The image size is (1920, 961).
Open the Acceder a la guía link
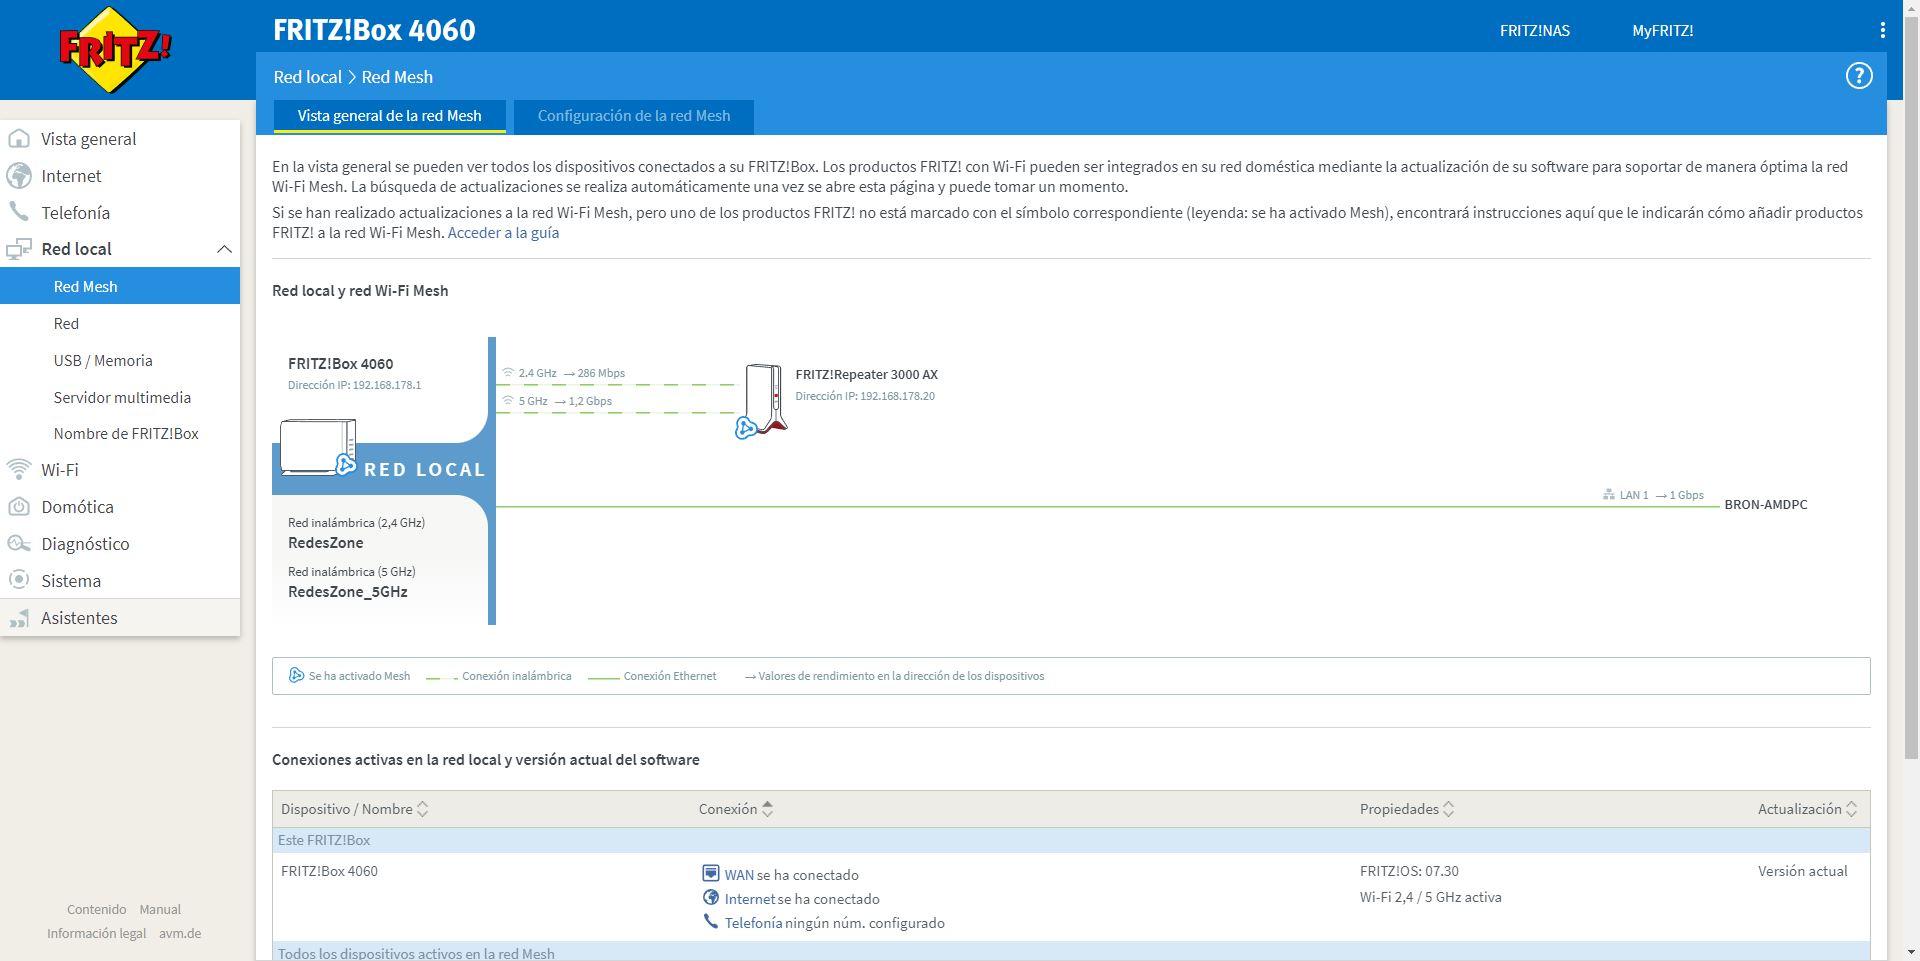[503, 233]
